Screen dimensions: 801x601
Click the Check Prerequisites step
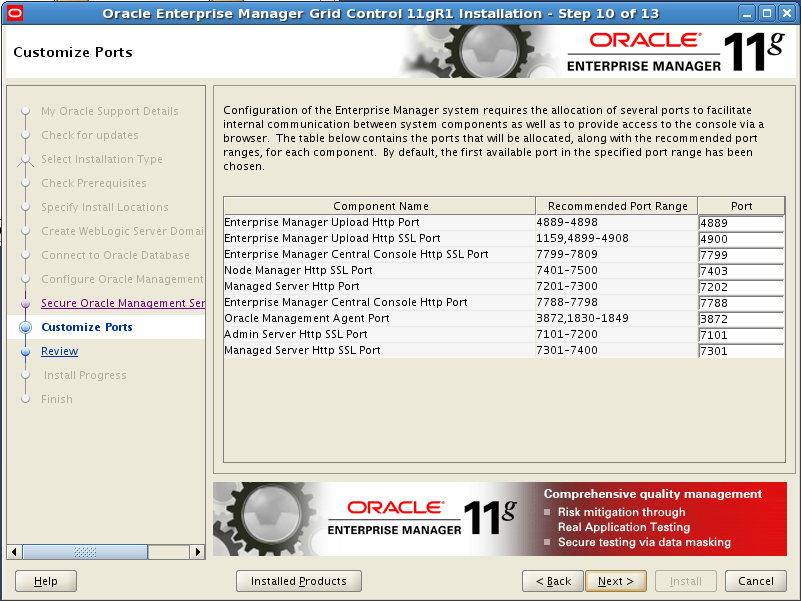(93, 183)
